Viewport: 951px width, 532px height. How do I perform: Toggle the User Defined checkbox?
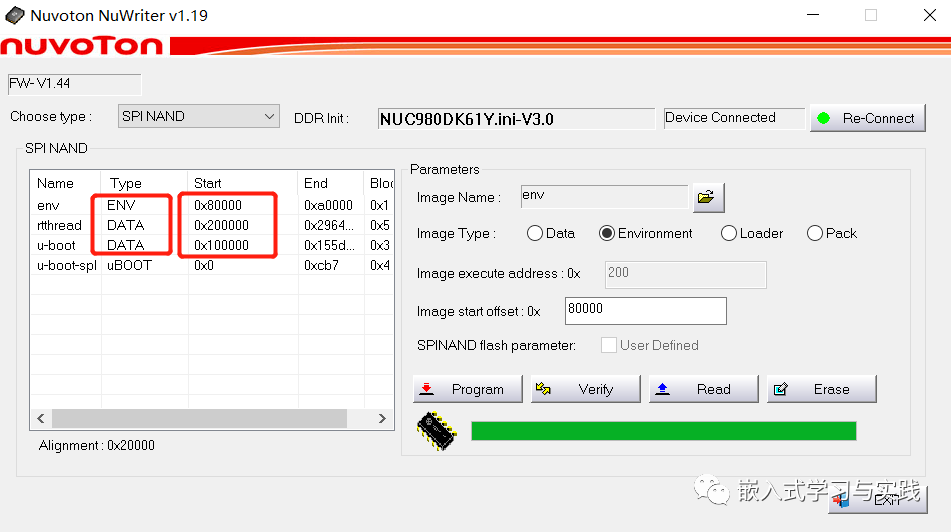pyautogui.click(x=608, y=345)
